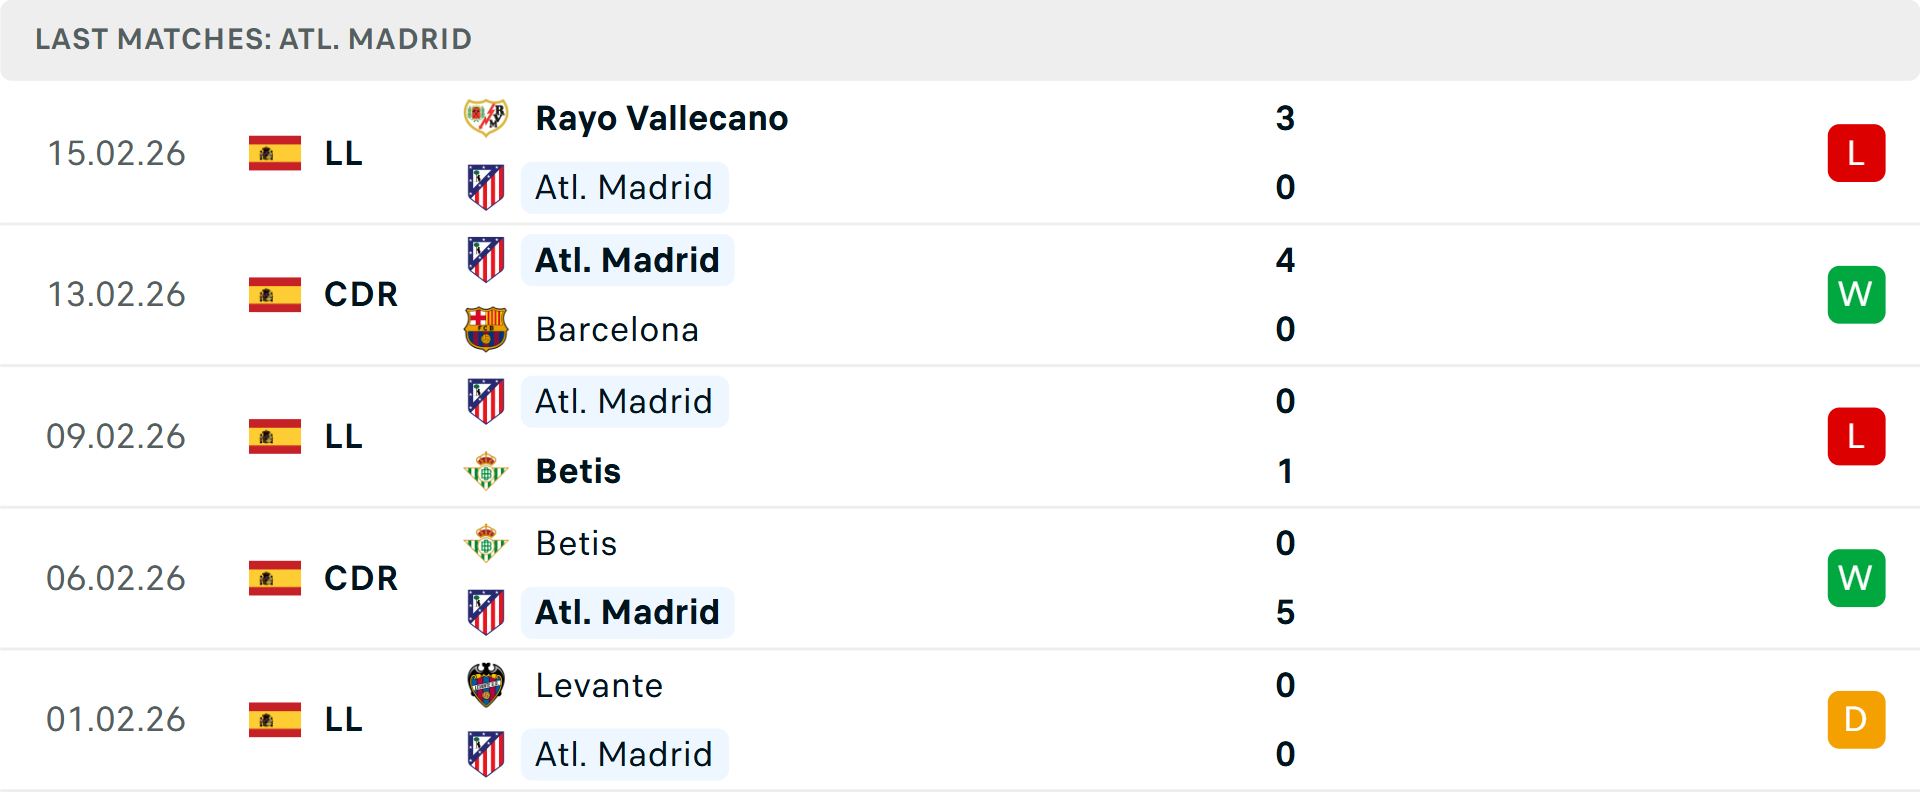Click the Betis crest in the 09.02.26 match
Viewport: 1920px width, 792px height.
[487, 471]
